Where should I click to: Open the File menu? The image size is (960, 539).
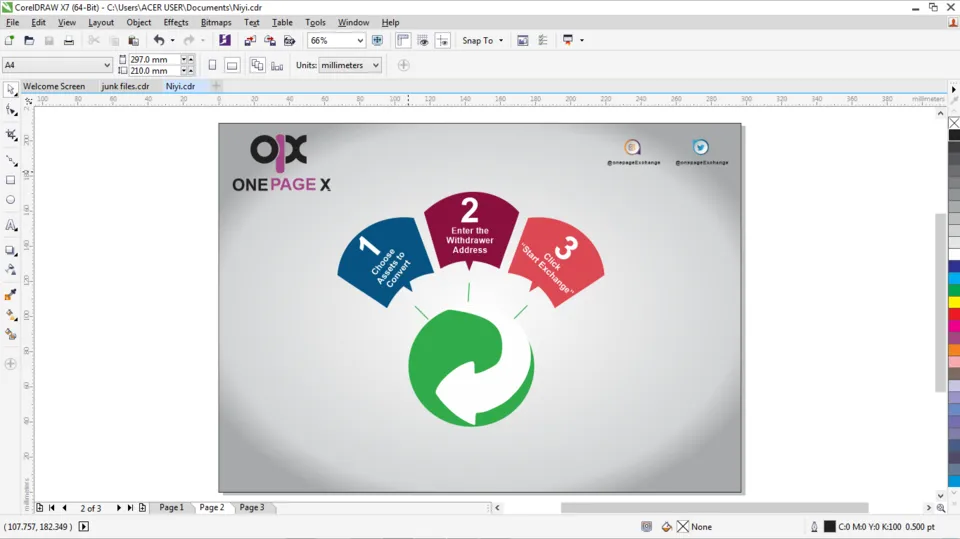[x=12, y=22]
